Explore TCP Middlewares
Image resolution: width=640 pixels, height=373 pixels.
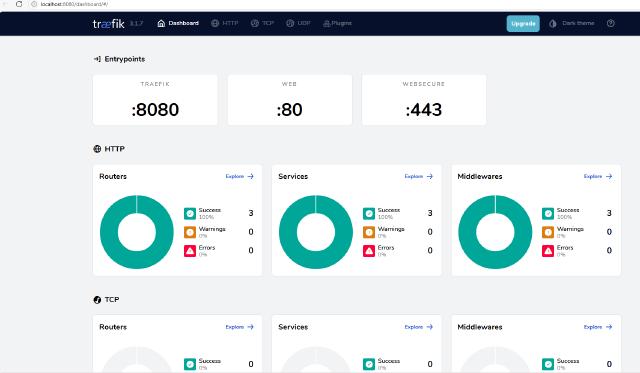point(598,327)
